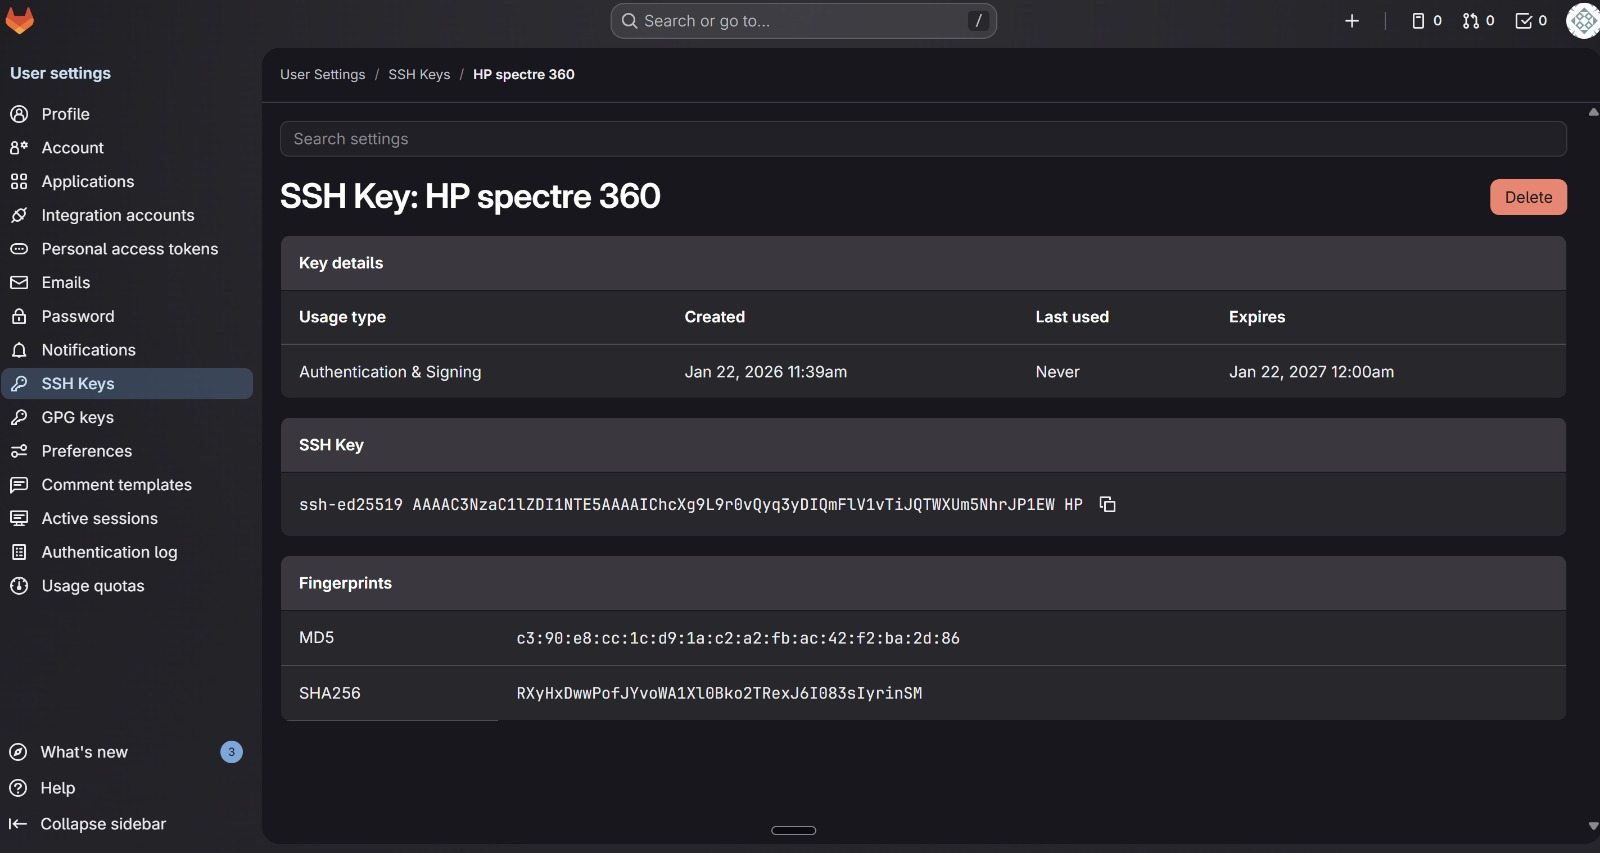This screenshot has width=1600, height=853.
Task: Click the Applications grid icon
Action: point(19,181)
